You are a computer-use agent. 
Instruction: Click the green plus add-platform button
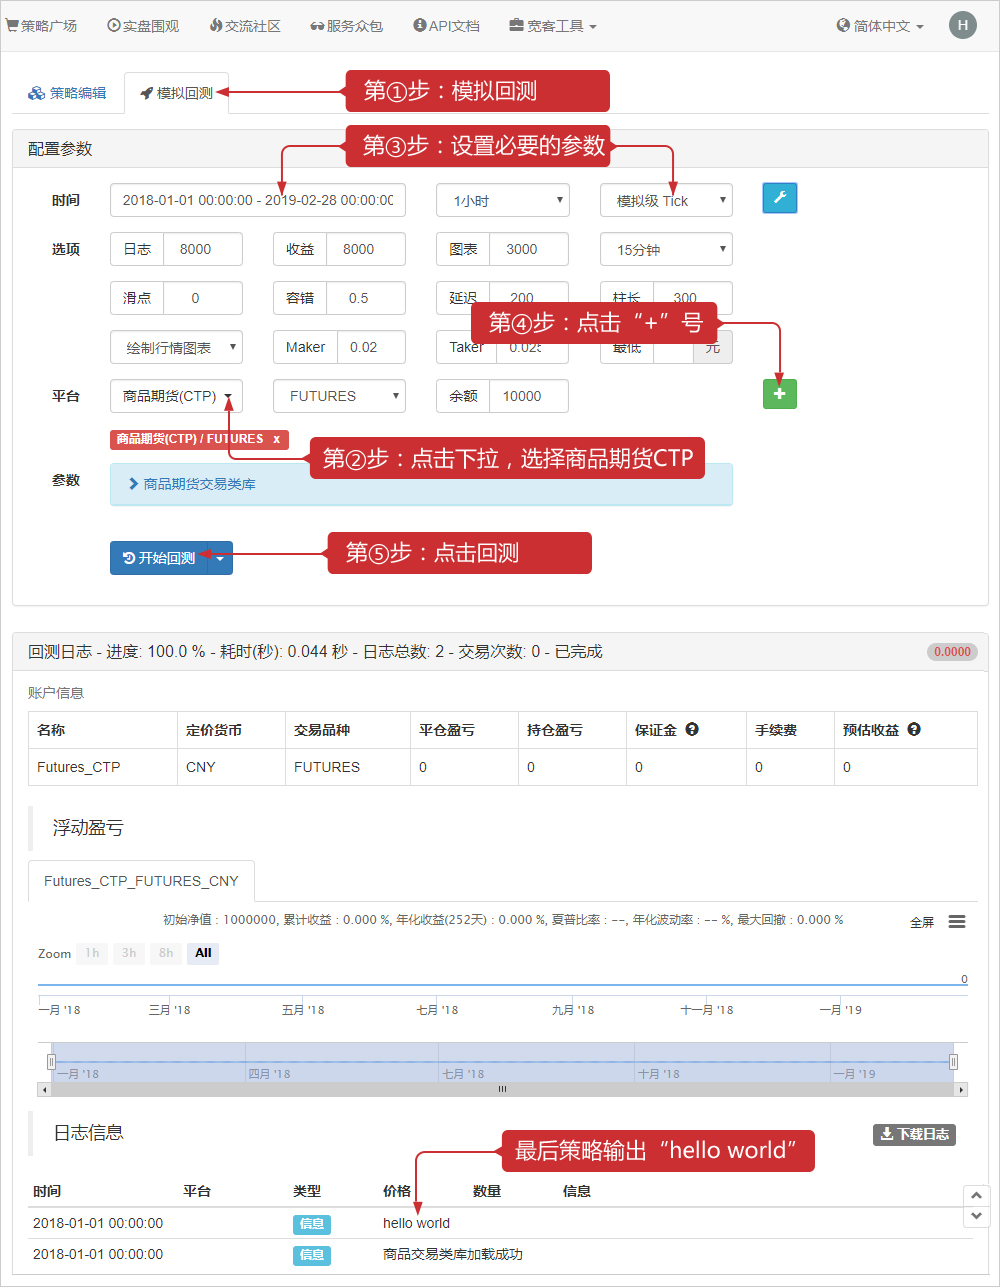(x=779, y=394)
